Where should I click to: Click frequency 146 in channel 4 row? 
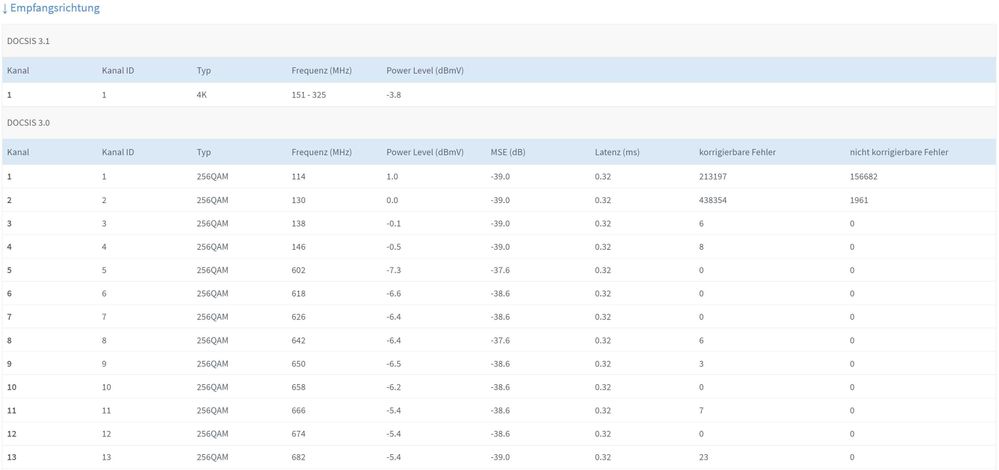point(299,247)
